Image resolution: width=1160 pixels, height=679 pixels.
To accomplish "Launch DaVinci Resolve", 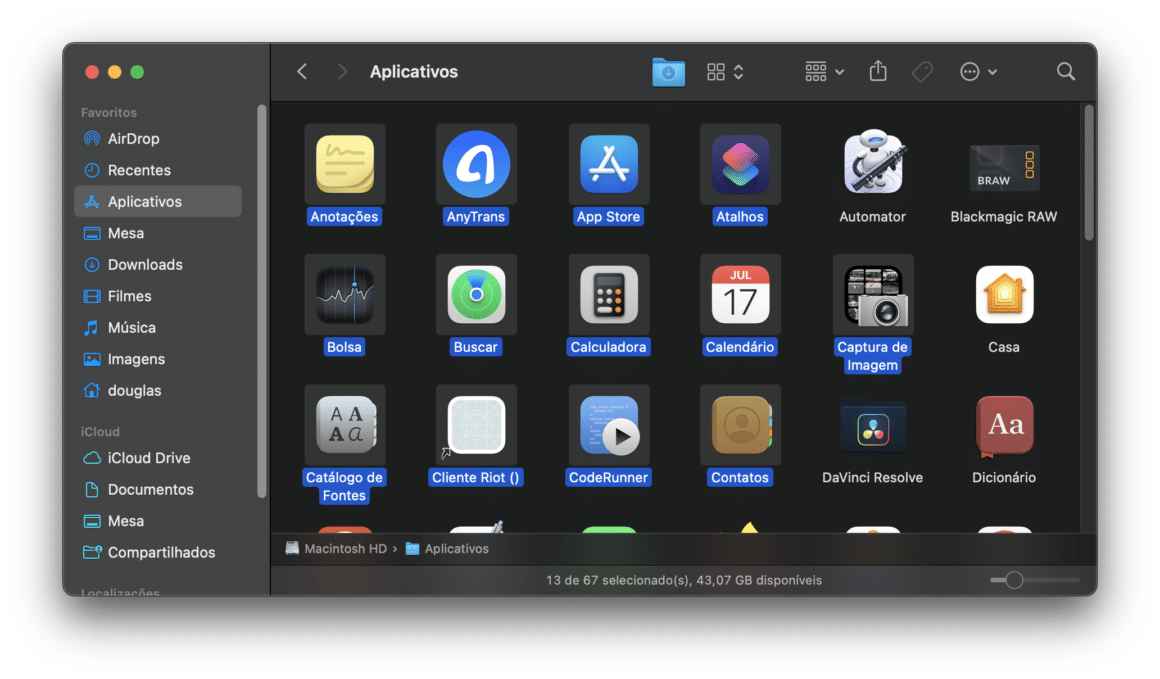I will (872, 425).
